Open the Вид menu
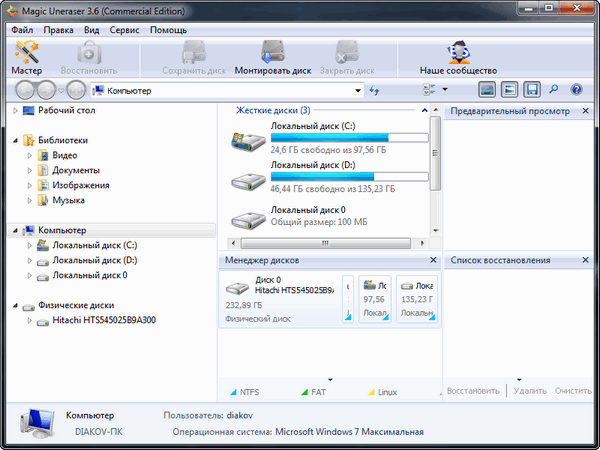Viewport: 600px width, 450px height. (91, 30)
